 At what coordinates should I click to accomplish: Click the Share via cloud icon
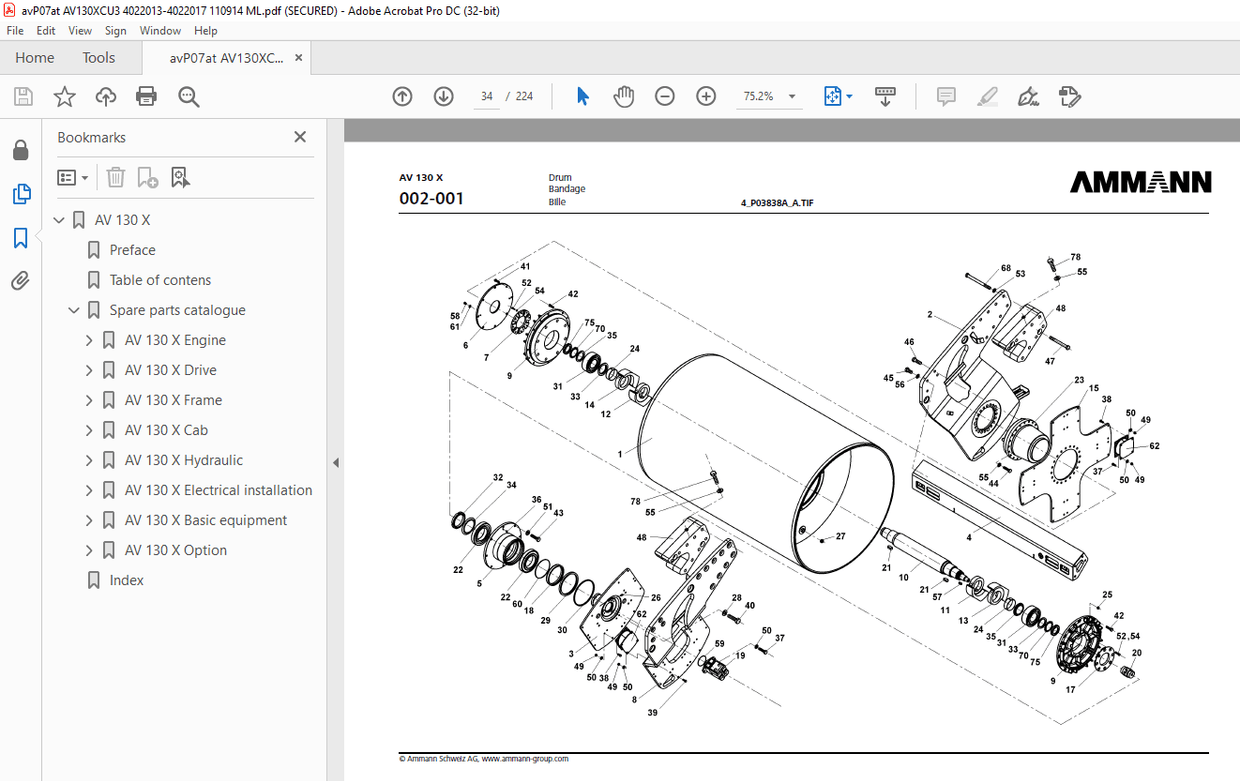point(105,96)
